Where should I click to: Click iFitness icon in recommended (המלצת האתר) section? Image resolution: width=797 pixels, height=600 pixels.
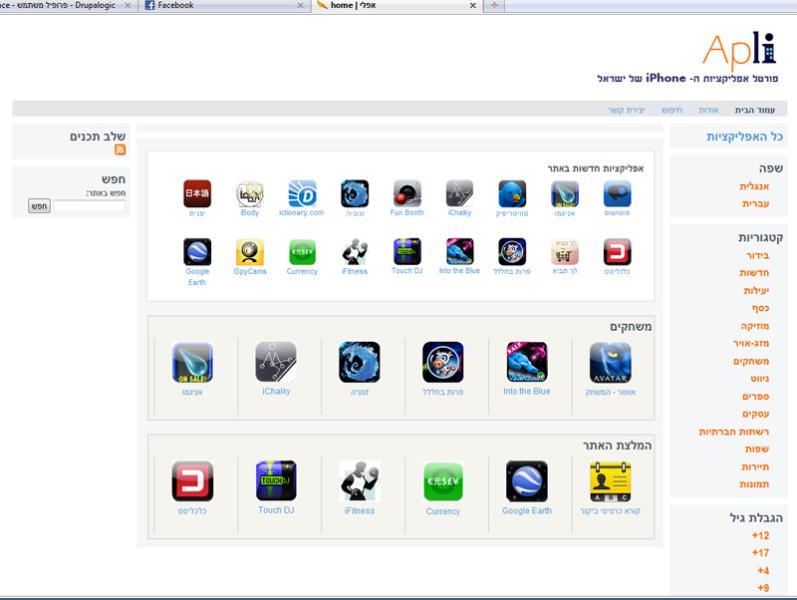point(359,482)
